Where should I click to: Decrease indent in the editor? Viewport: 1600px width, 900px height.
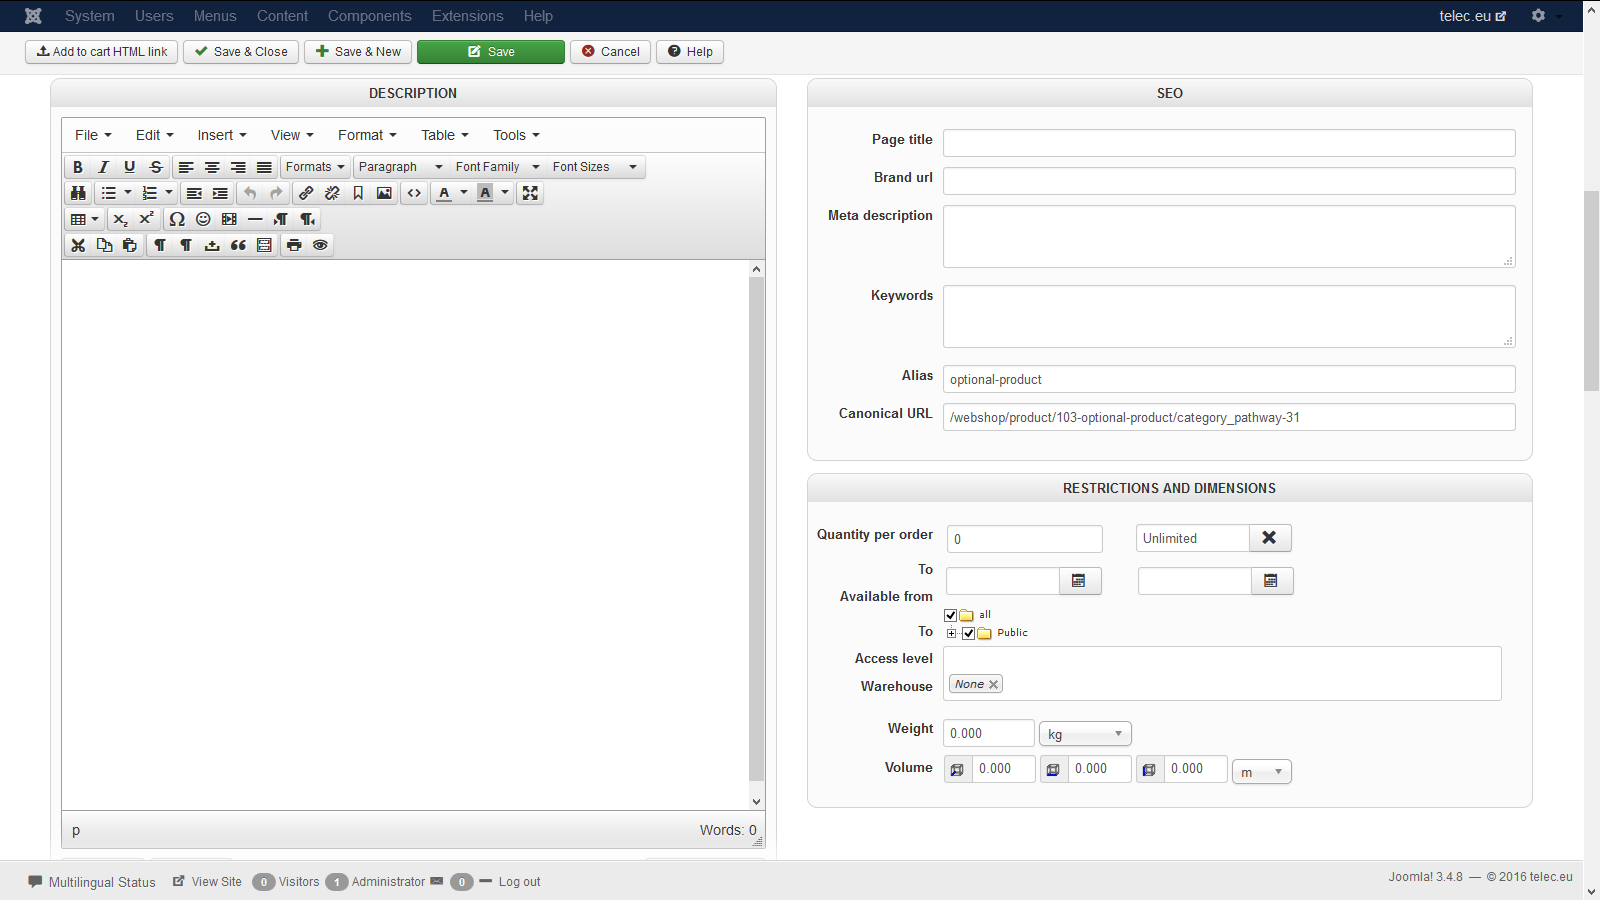194,193
